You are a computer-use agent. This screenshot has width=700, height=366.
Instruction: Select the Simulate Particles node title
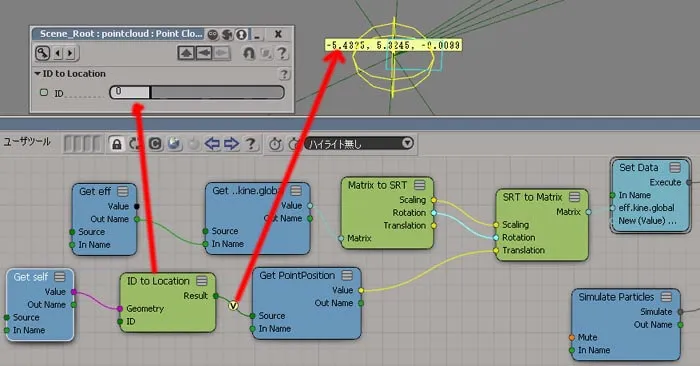click(x=616, y=297)
